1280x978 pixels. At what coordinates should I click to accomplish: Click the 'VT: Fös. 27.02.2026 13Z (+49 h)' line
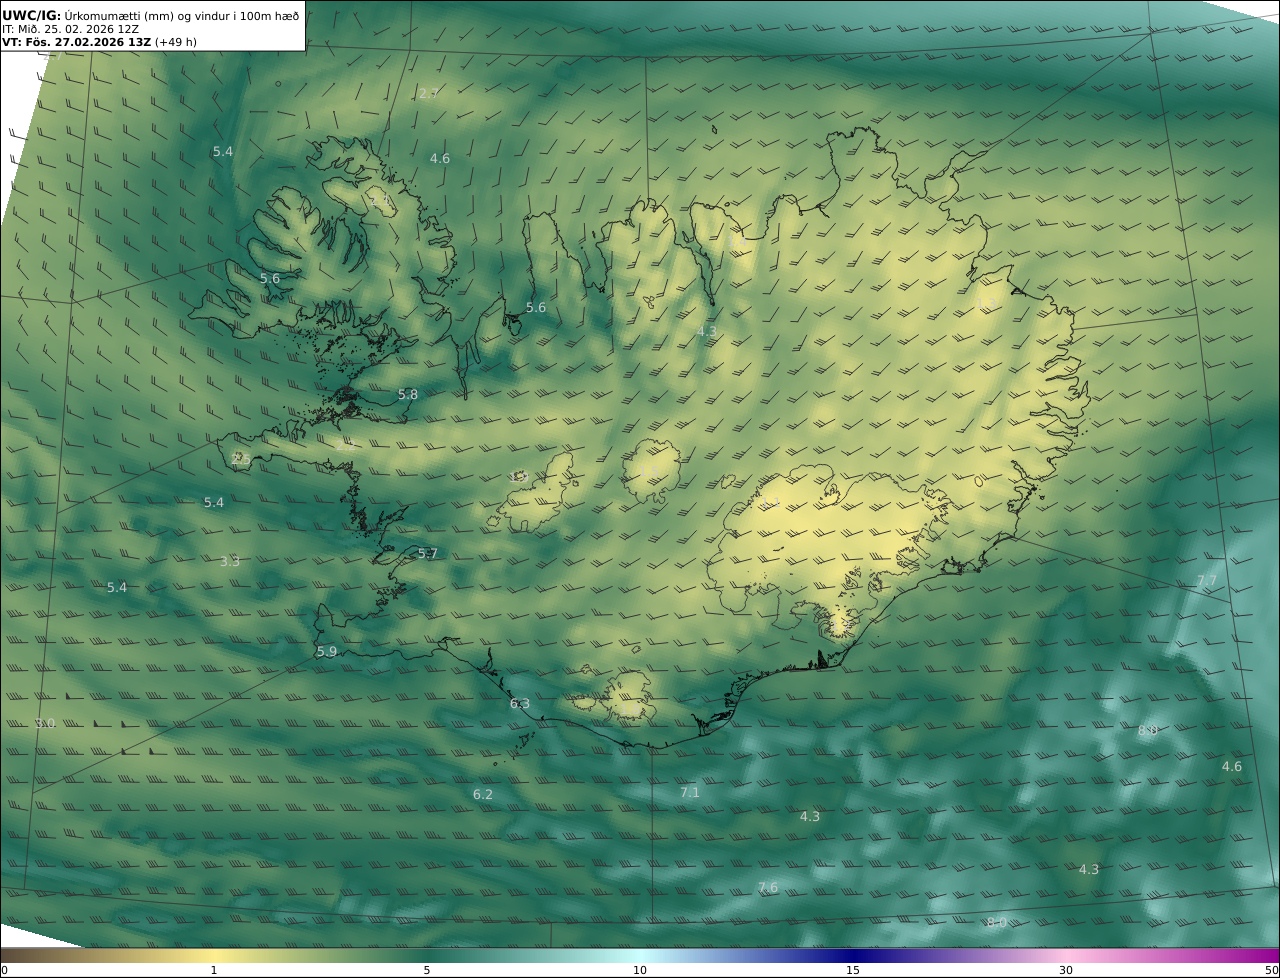99,42
